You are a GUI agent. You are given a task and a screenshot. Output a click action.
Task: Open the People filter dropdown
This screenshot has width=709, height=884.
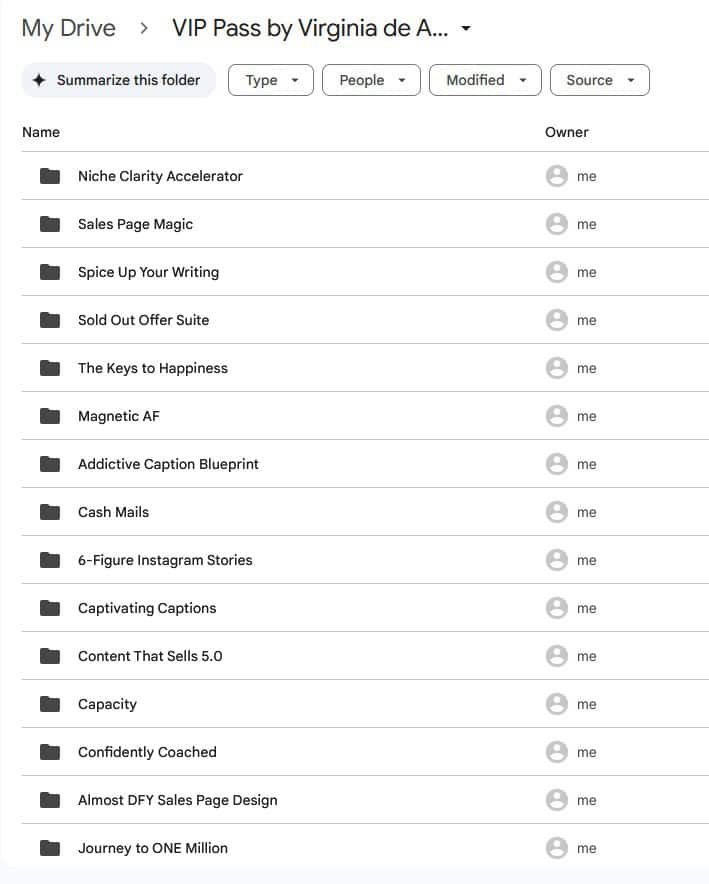point(371,80)
